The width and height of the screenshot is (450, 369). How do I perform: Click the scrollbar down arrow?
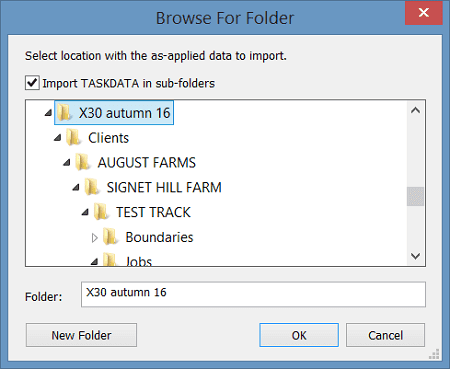coord(415,256)
